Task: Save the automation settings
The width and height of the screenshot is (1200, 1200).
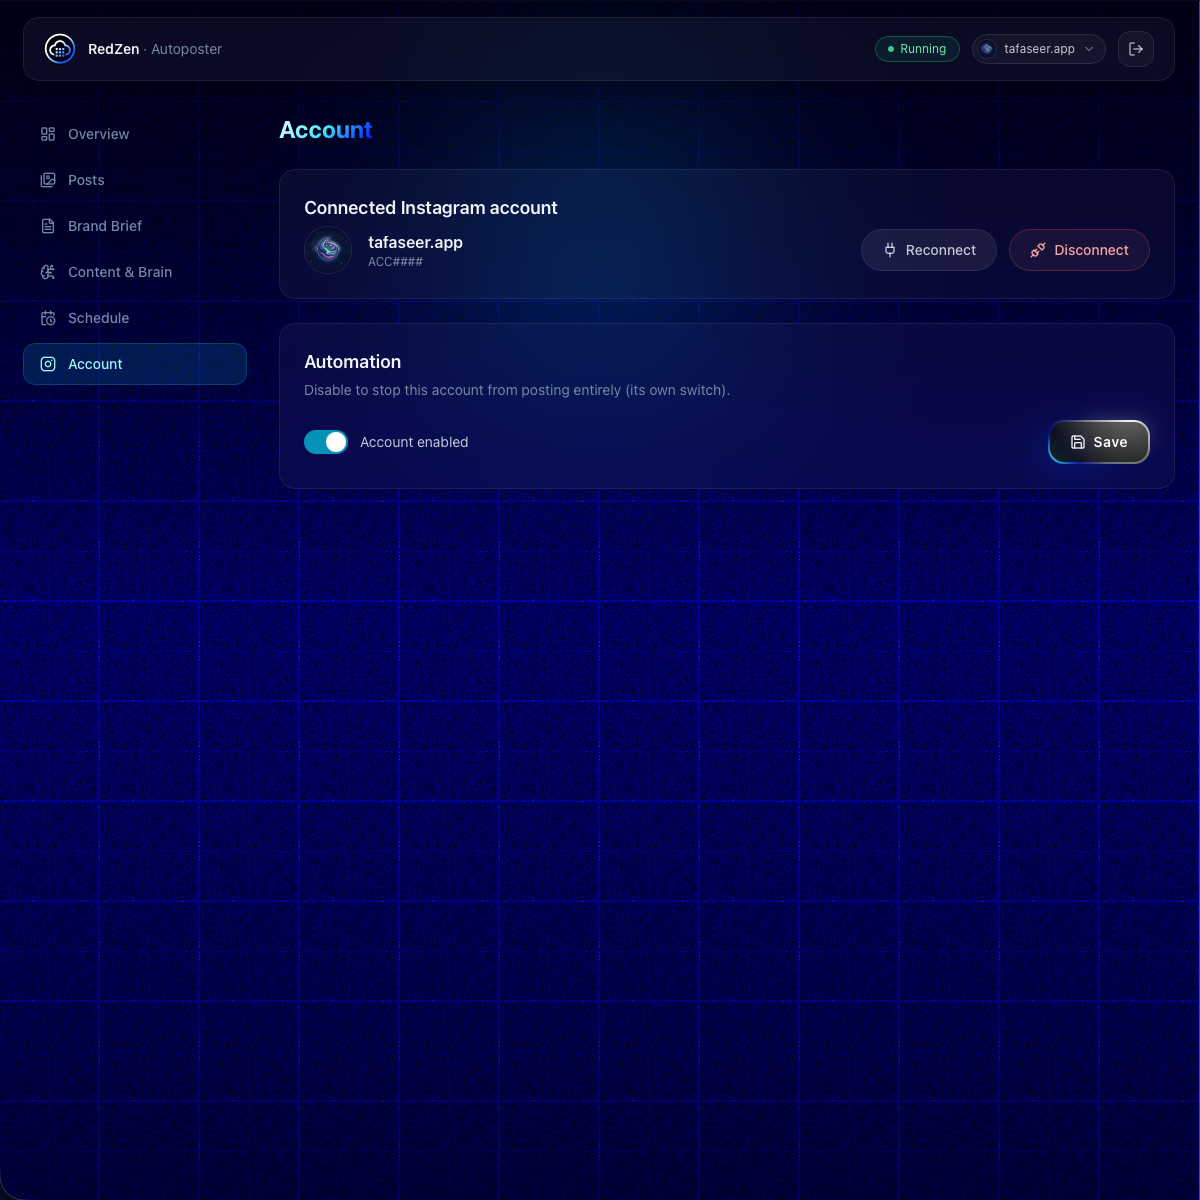Action: pyautogui.click(x=1099, y=442)
